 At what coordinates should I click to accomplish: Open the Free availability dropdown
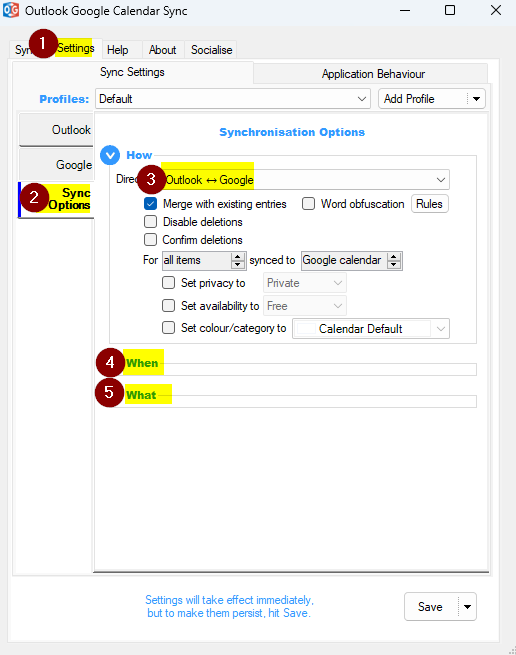[x=305, y=306]
